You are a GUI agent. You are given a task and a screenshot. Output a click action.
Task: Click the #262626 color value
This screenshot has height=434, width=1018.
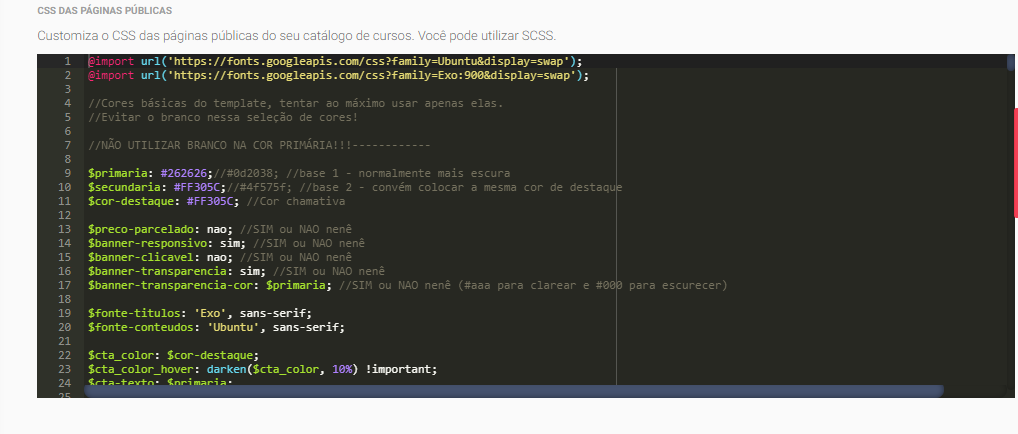[x=184, y=173]
